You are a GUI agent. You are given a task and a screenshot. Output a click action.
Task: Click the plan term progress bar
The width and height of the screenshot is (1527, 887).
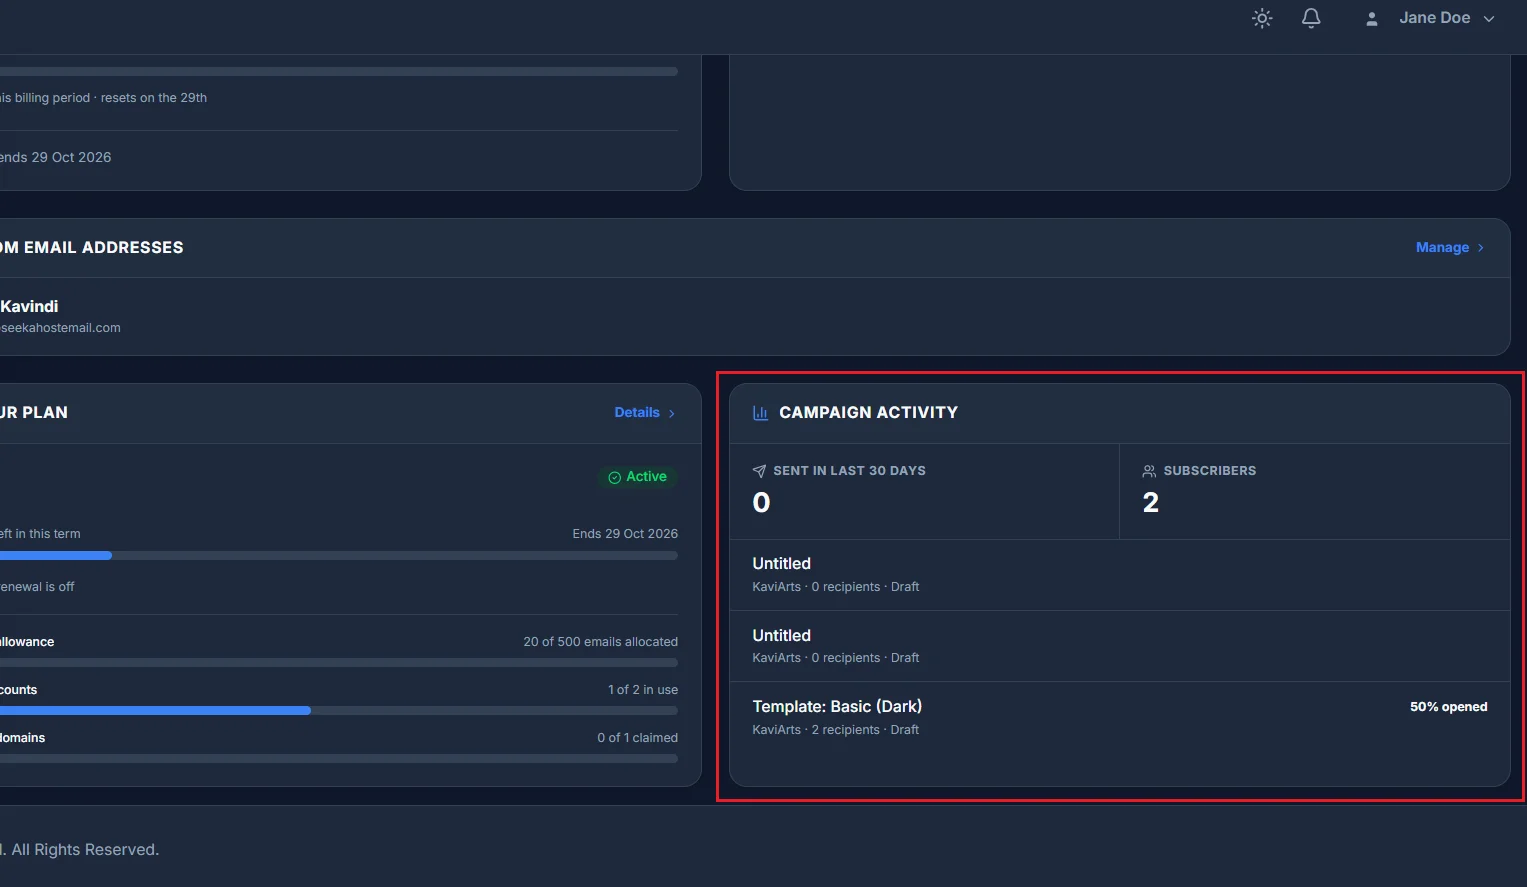coord(339,556)
